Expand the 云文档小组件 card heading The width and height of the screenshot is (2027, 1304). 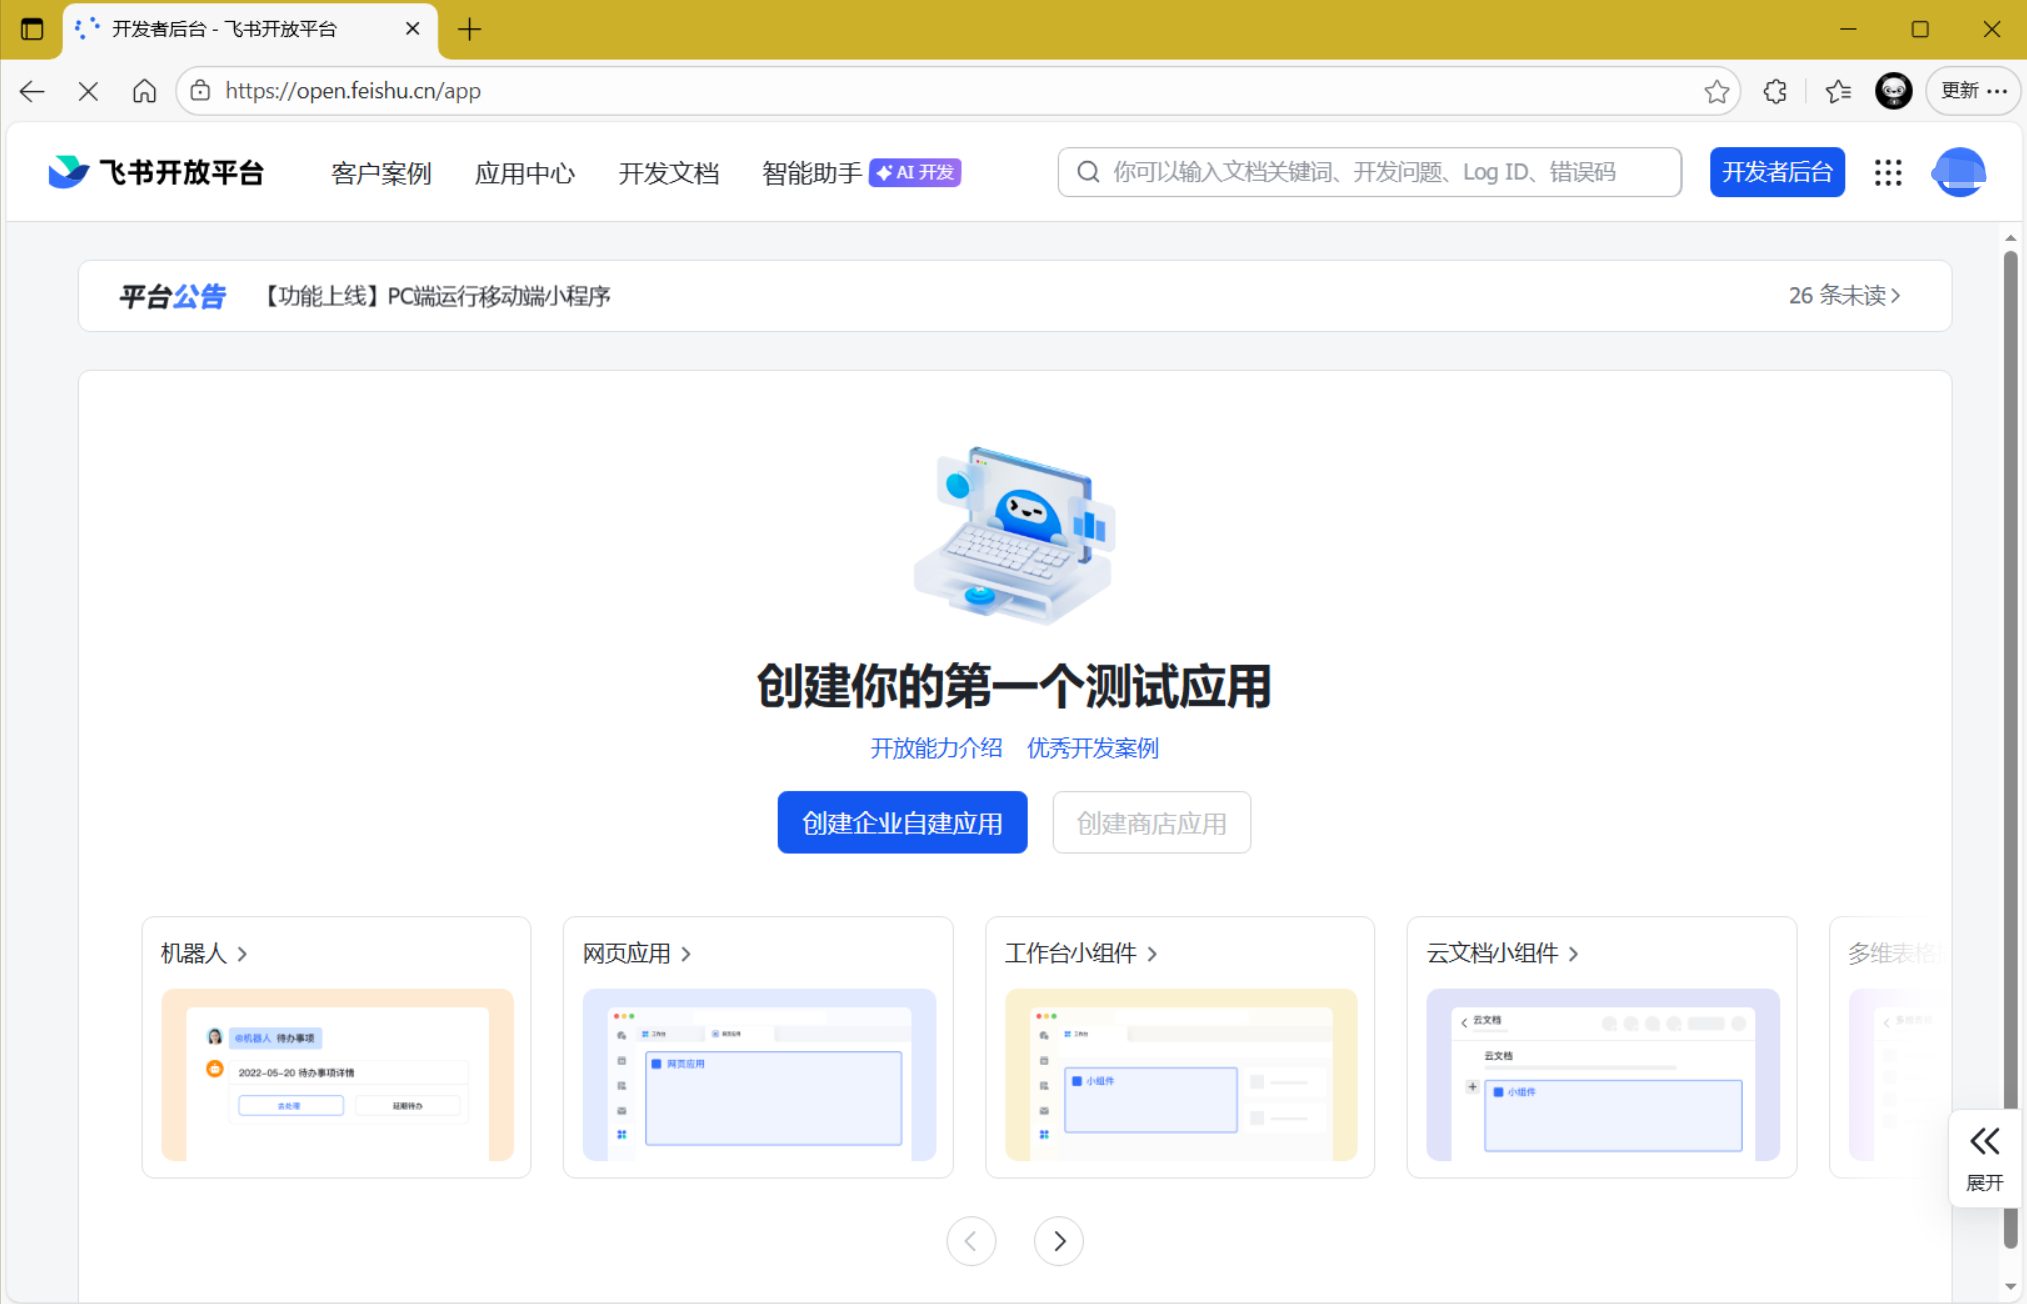[x=1502, y=953]
